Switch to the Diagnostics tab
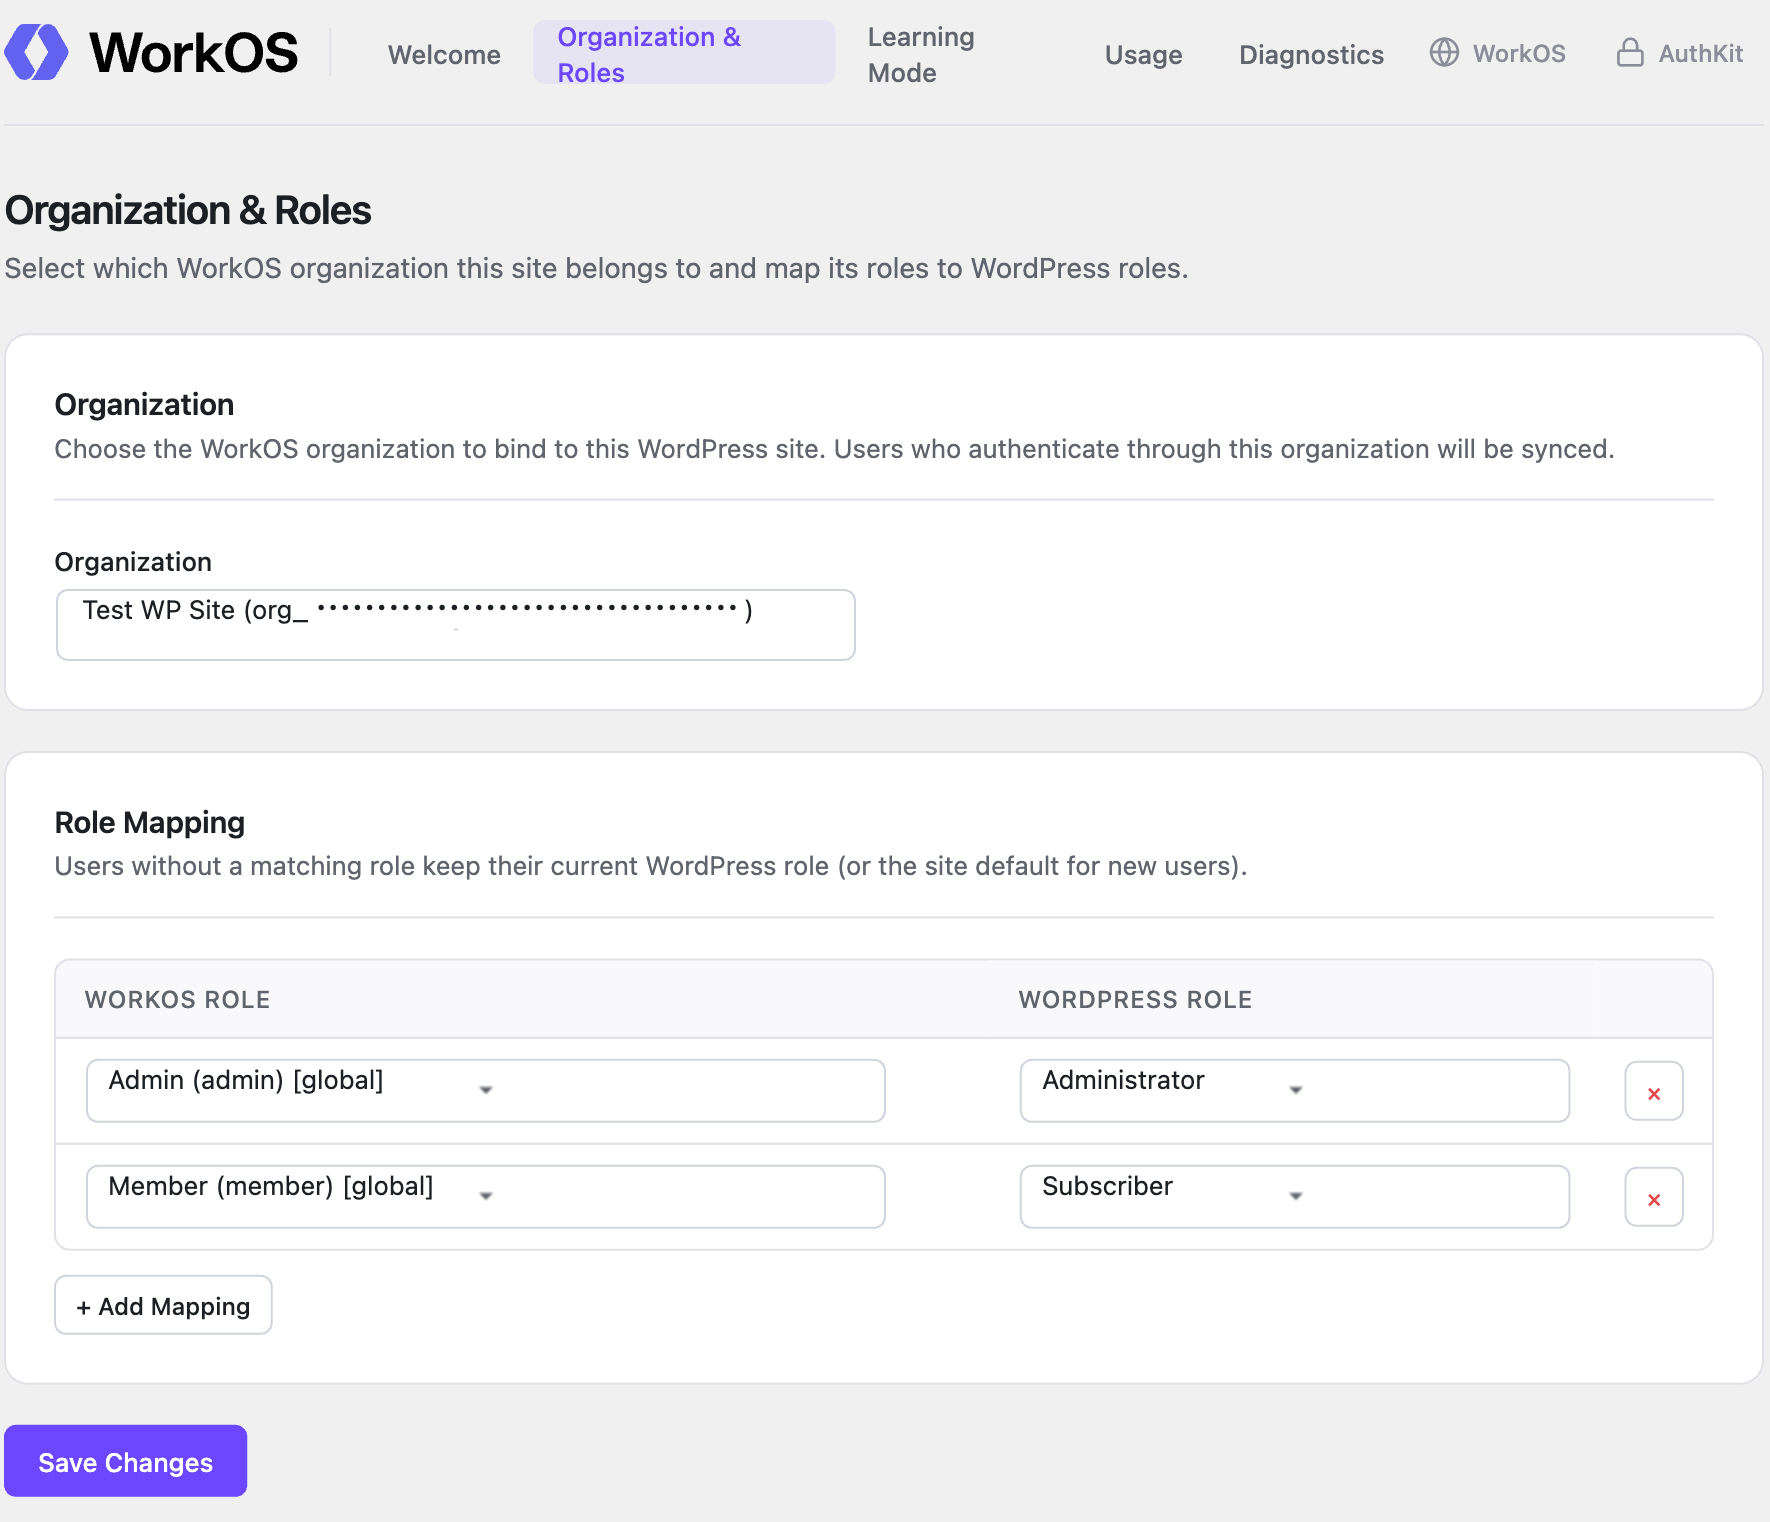1770x1522 pixels. click(x=1311, y=55)
